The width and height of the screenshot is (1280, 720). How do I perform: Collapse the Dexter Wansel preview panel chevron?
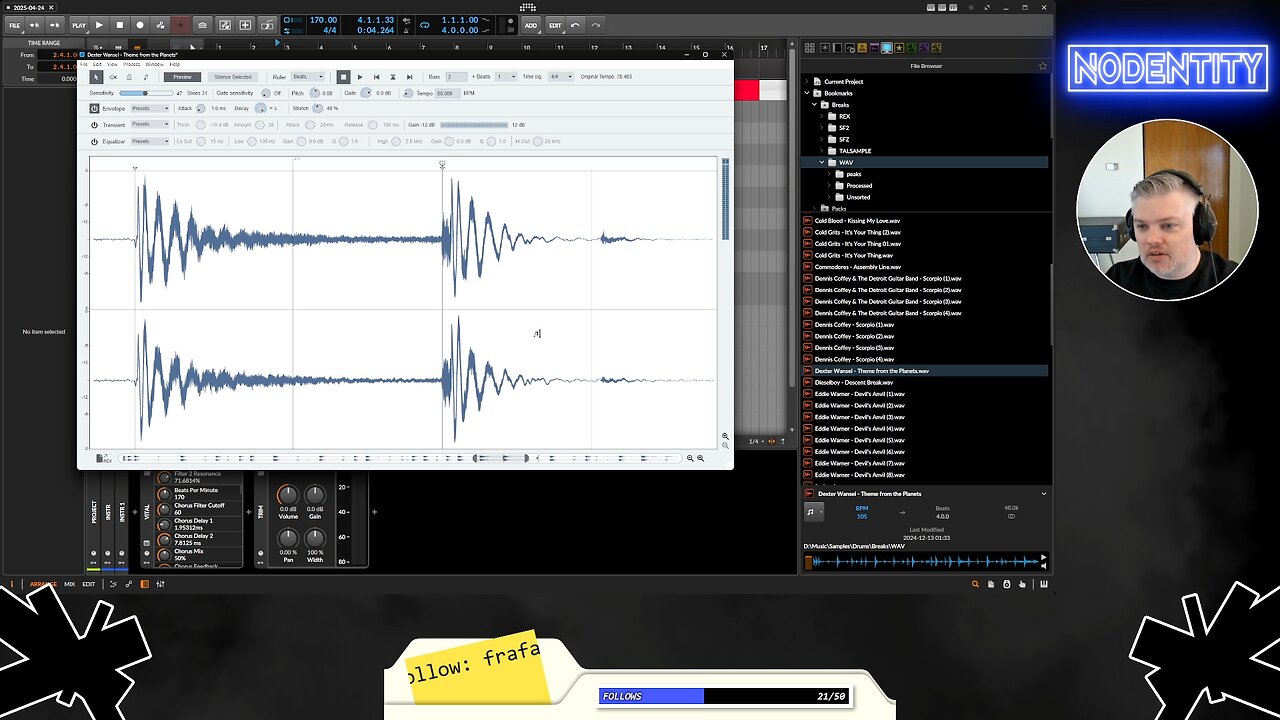[x=1043, y=493]
